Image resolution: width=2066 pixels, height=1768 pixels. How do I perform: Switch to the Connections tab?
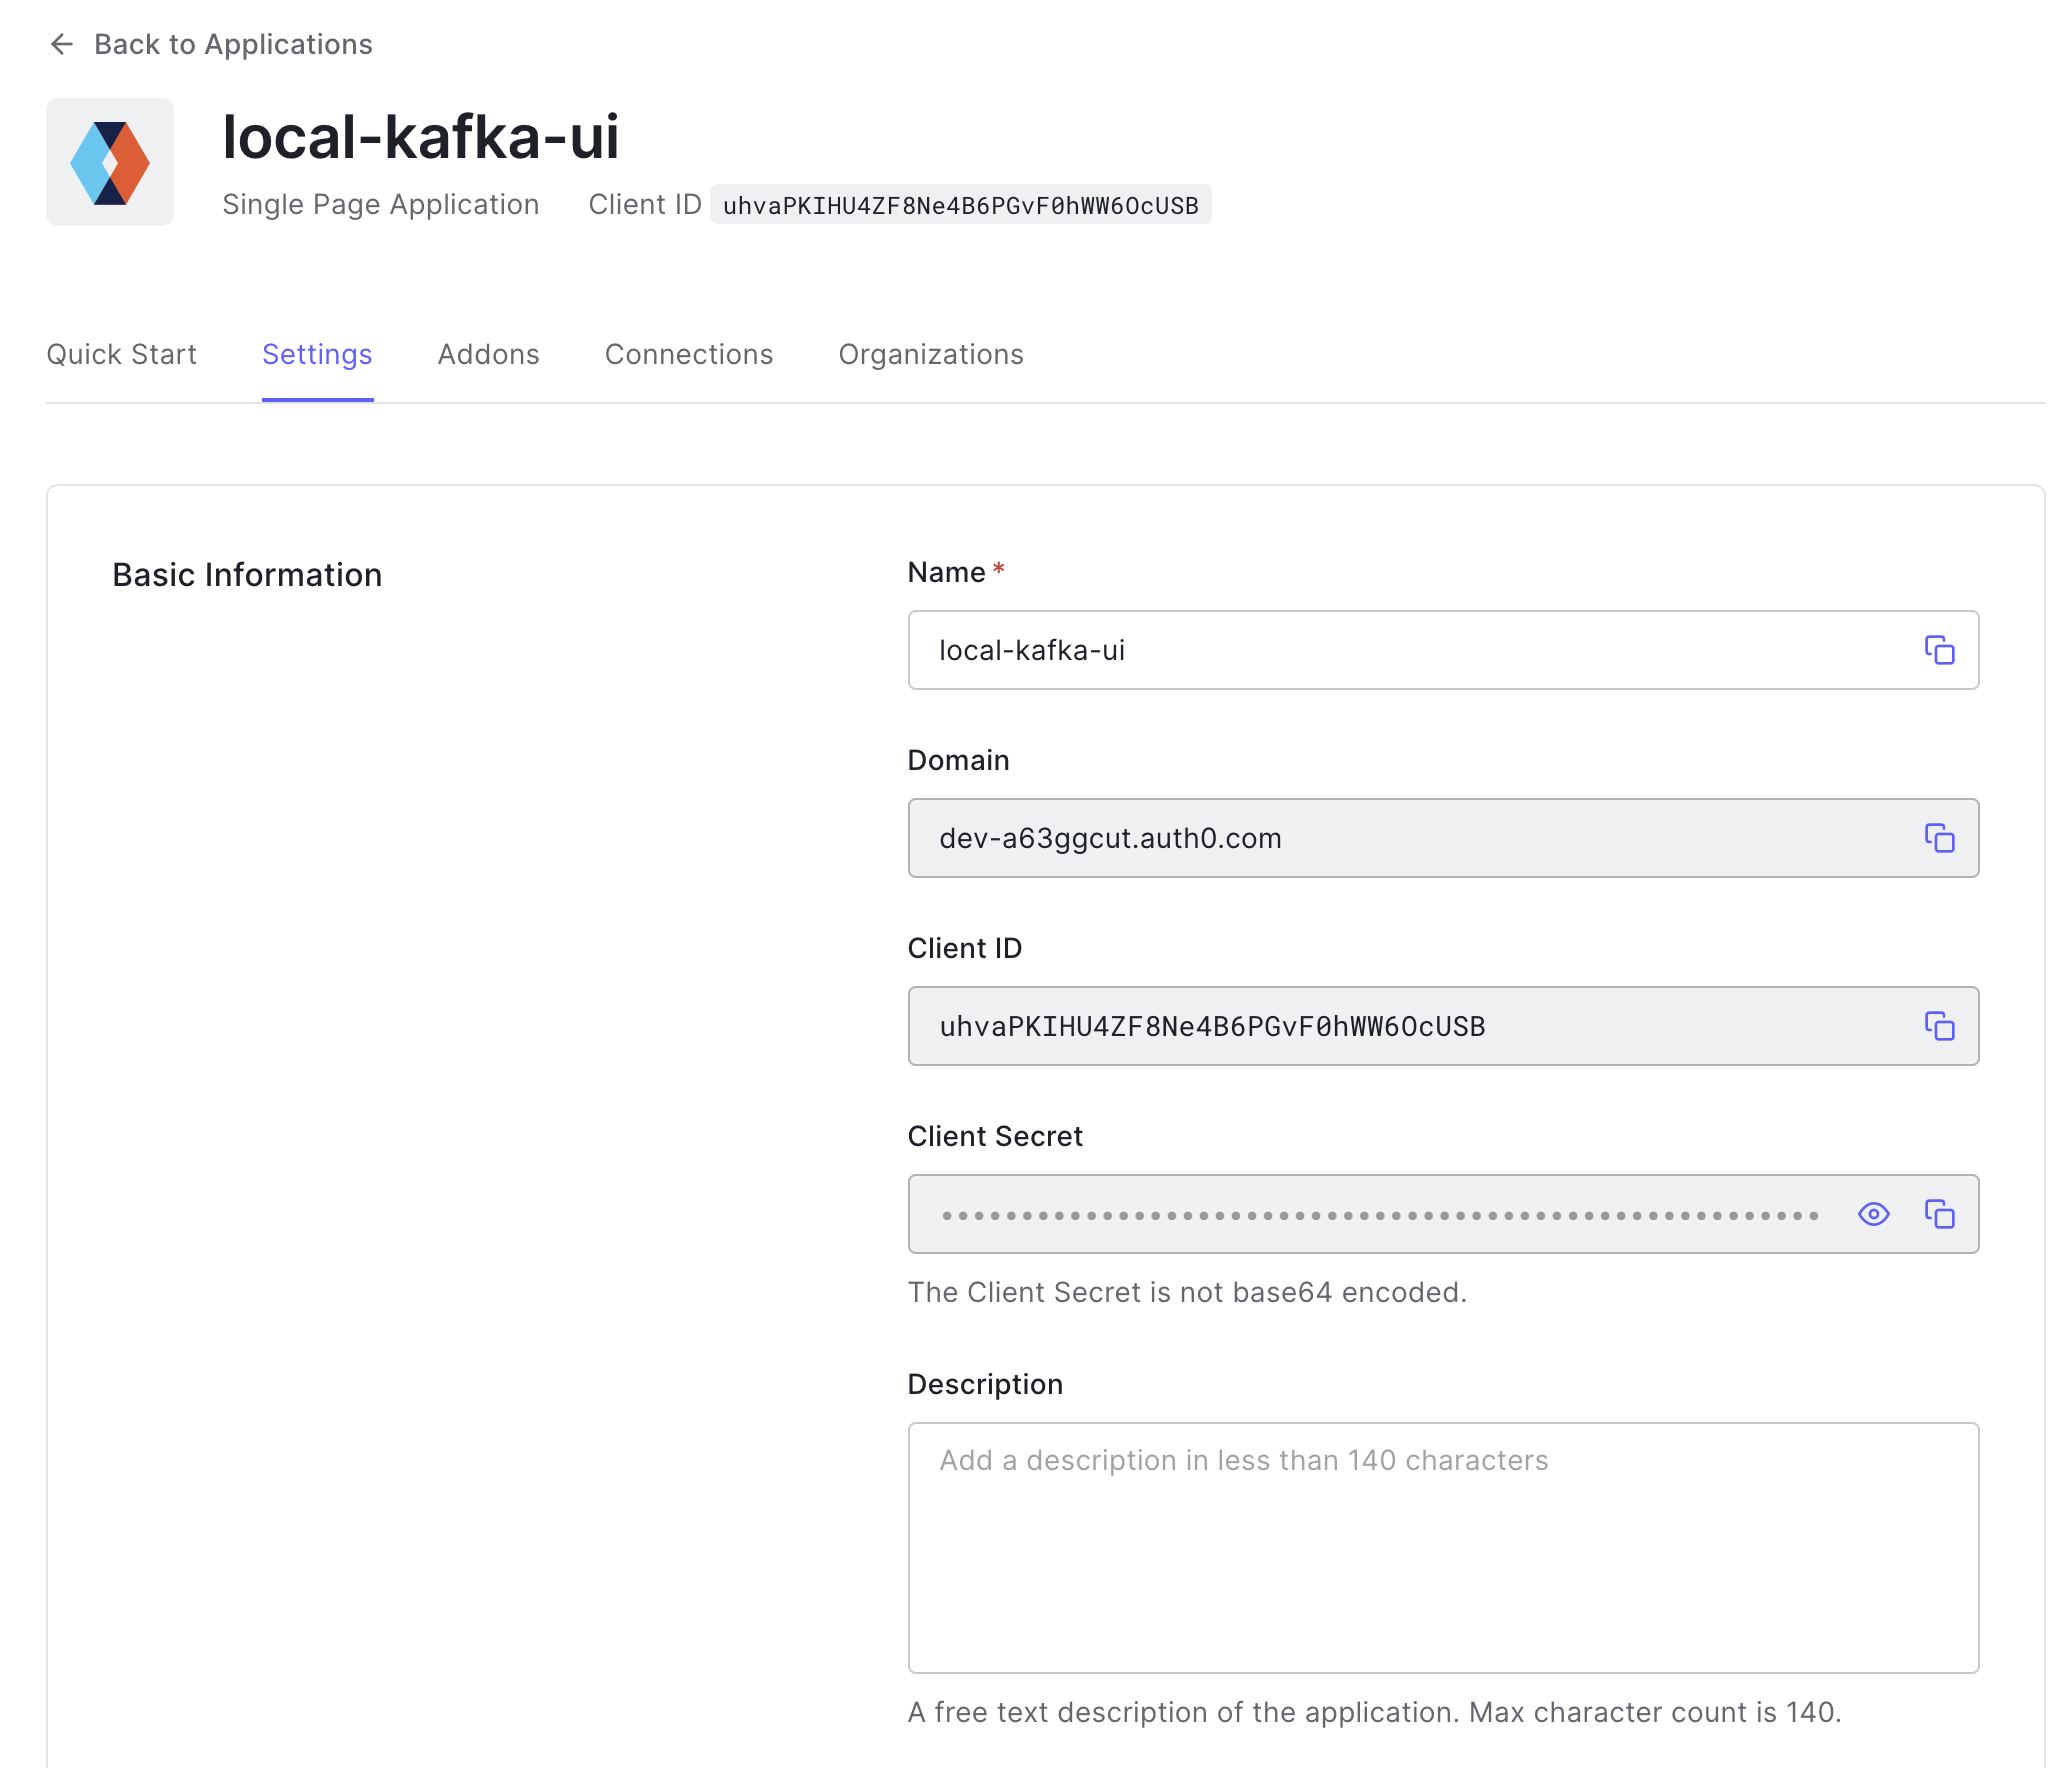[689, 354]
